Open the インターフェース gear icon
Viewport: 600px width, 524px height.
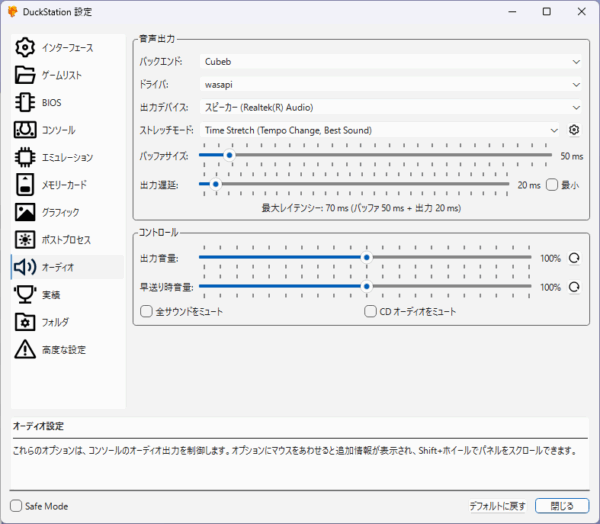[x=25, y=47]
